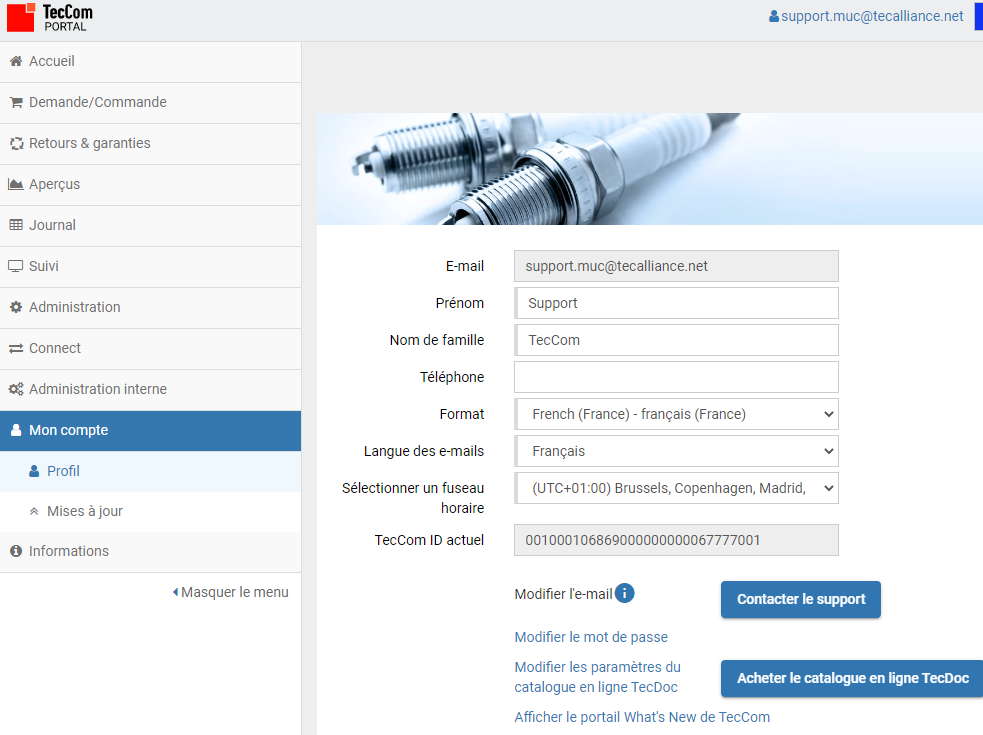Open the Format language dropdown

[x=676, y=414]
